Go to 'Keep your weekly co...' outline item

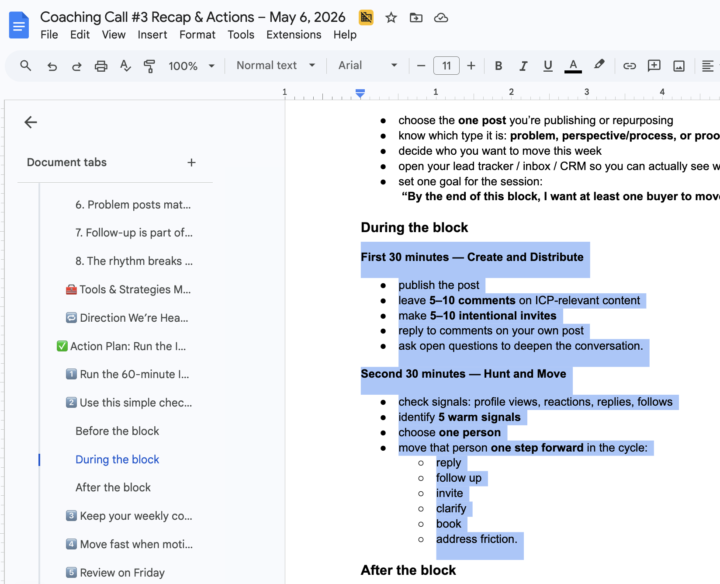pyautogui.click(x=129, y=516)
